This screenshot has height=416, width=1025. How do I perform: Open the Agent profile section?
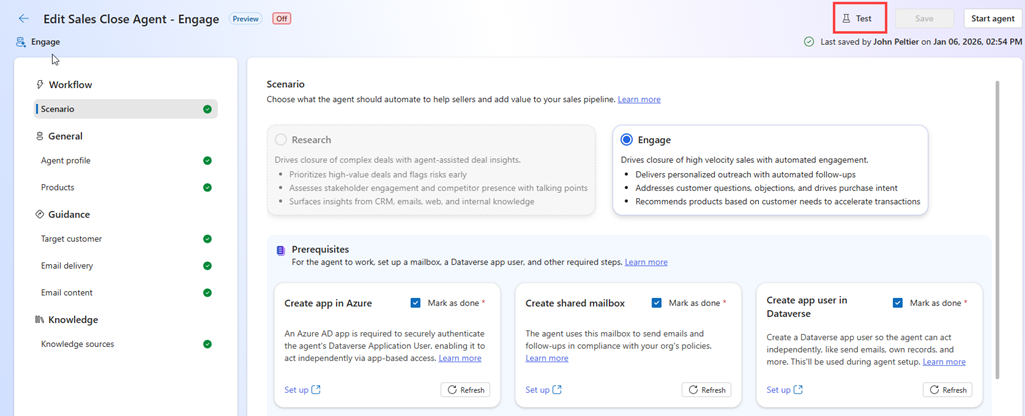(66, 160)
